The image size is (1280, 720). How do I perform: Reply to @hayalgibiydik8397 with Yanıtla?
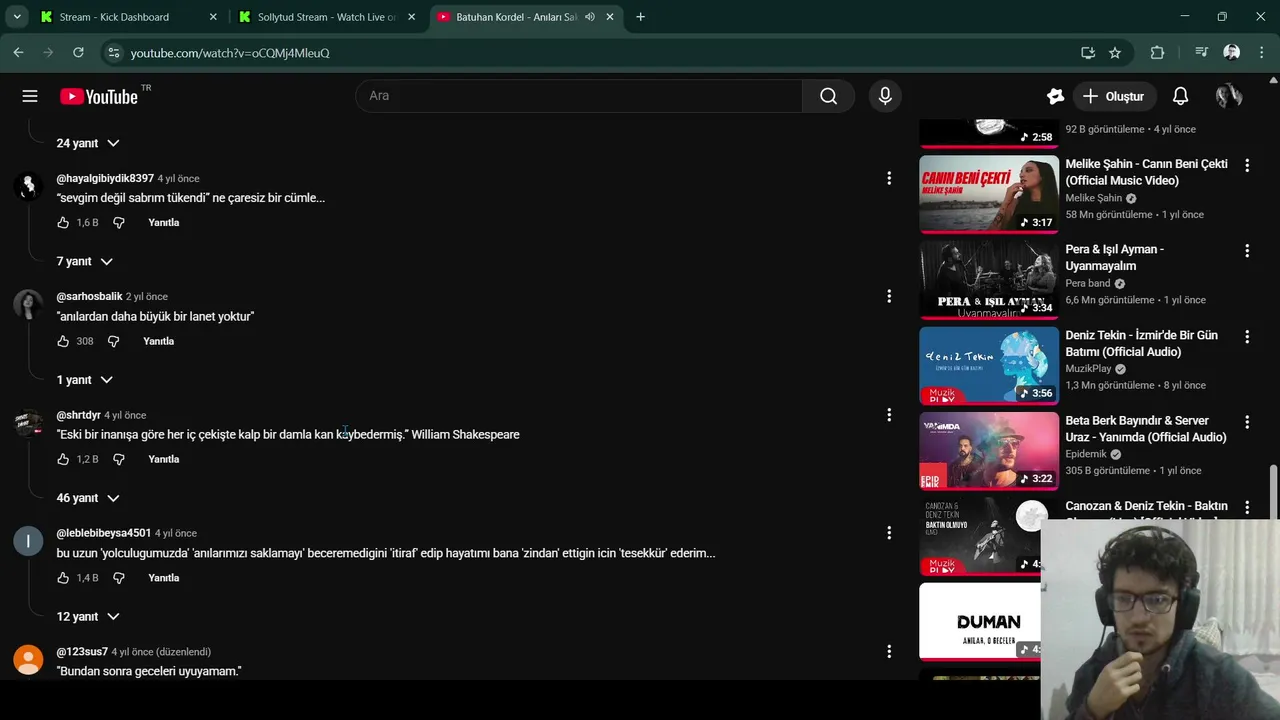coord(164,223)
